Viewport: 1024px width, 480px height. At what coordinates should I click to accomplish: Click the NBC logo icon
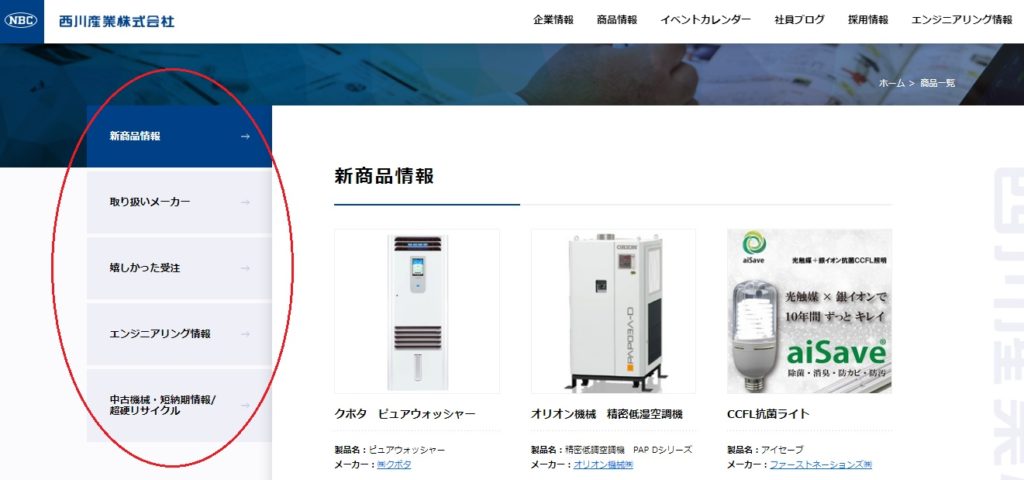[22, 21]
